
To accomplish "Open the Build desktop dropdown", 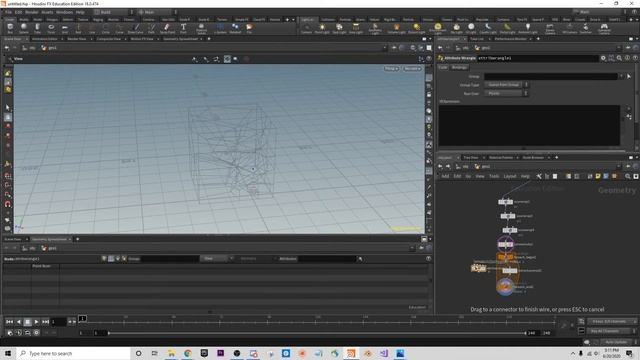I will click(113, 12).
